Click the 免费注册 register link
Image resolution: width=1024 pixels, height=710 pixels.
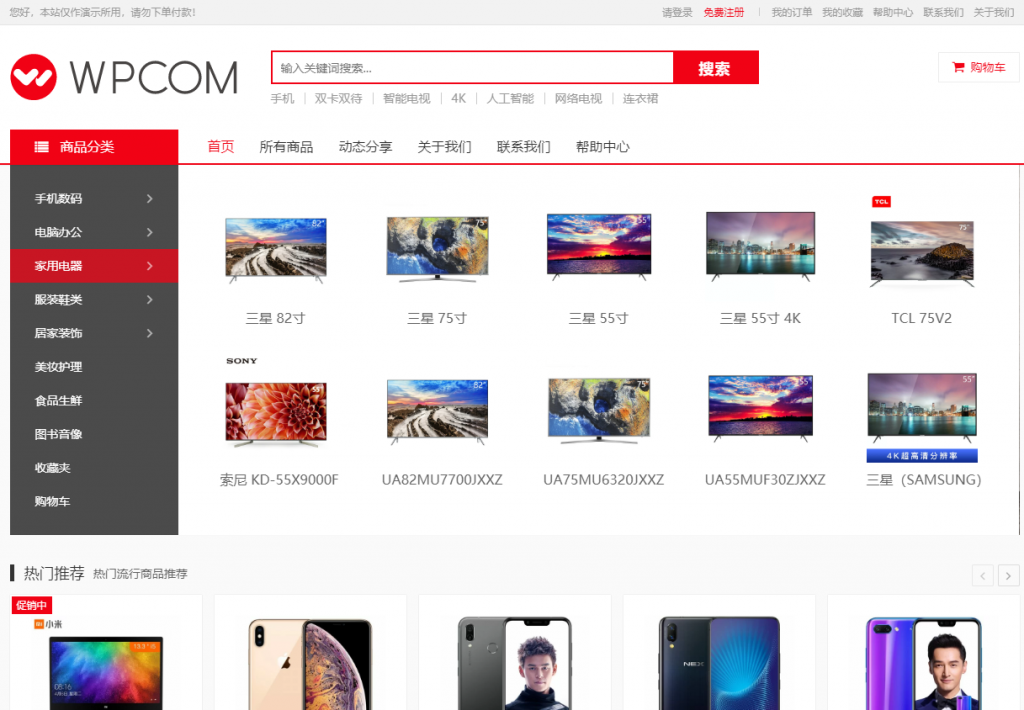click(724, 12)
